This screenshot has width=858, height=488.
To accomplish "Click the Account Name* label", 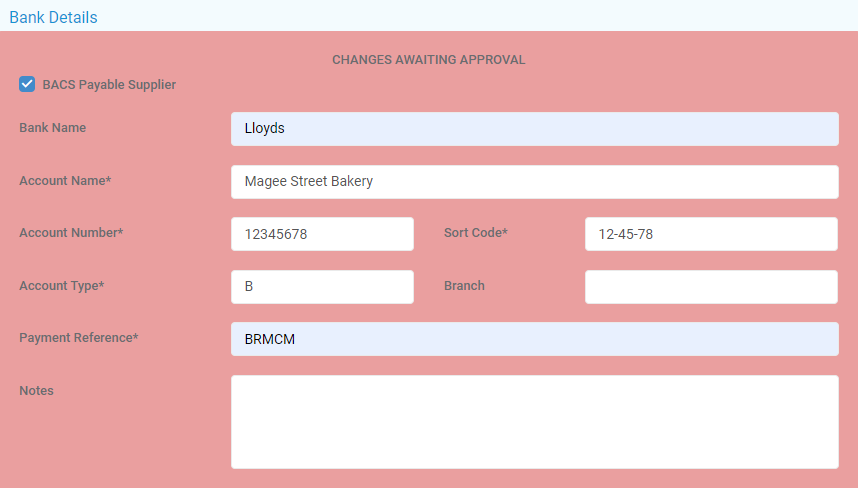I will tap(65, 181).
